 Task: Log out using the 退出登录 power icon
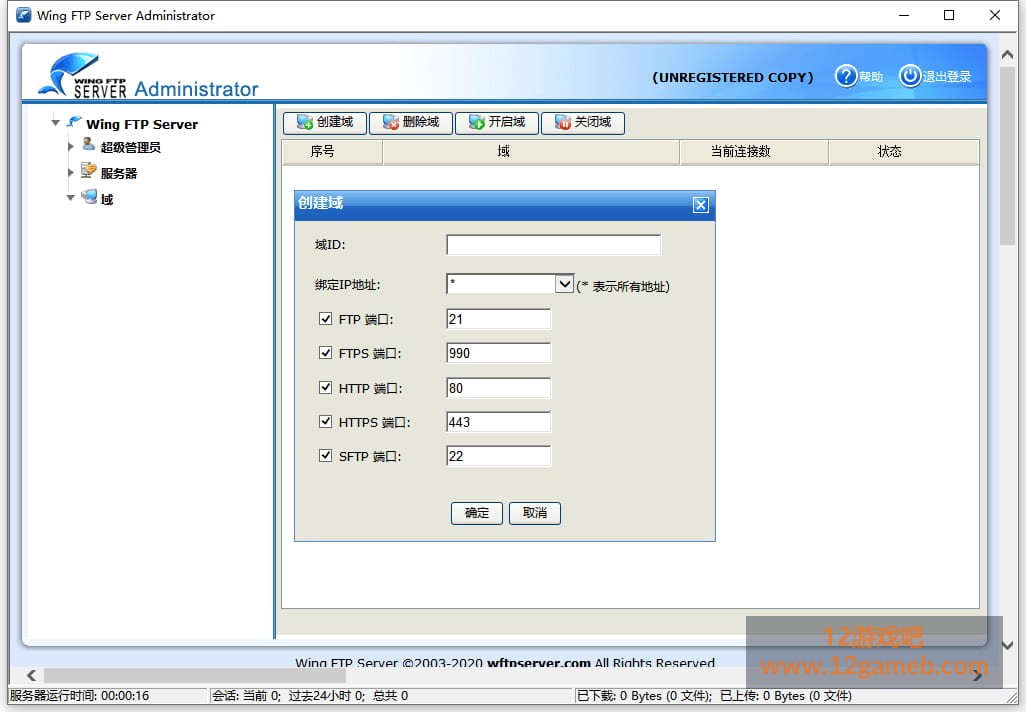[x=910, y=76]
